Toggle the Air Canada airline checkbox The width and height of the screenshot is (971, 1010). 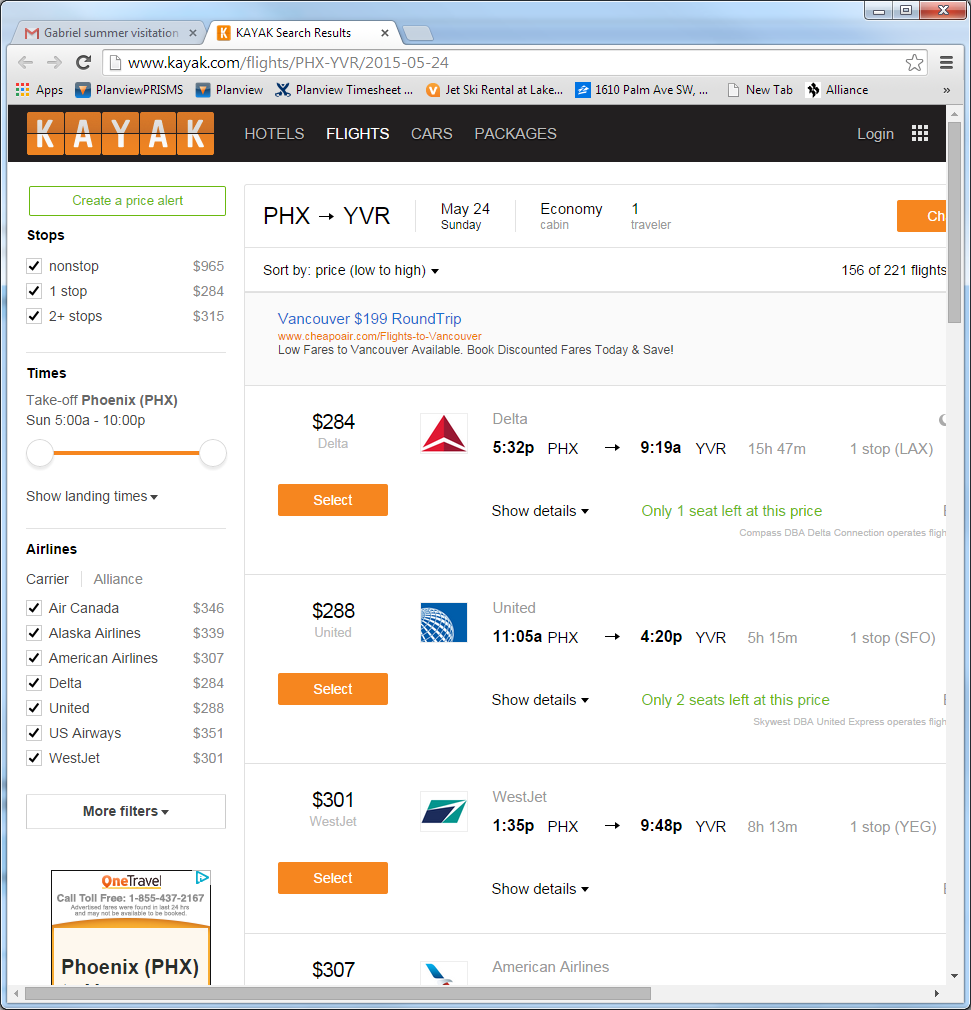tap(34, 608)
